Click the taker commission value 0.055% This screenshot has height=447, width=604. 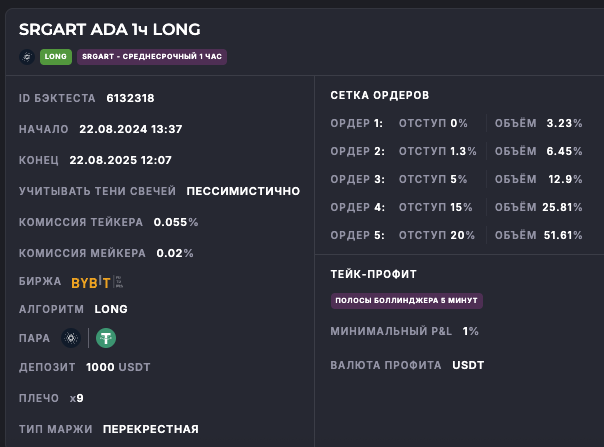point(176,222)
